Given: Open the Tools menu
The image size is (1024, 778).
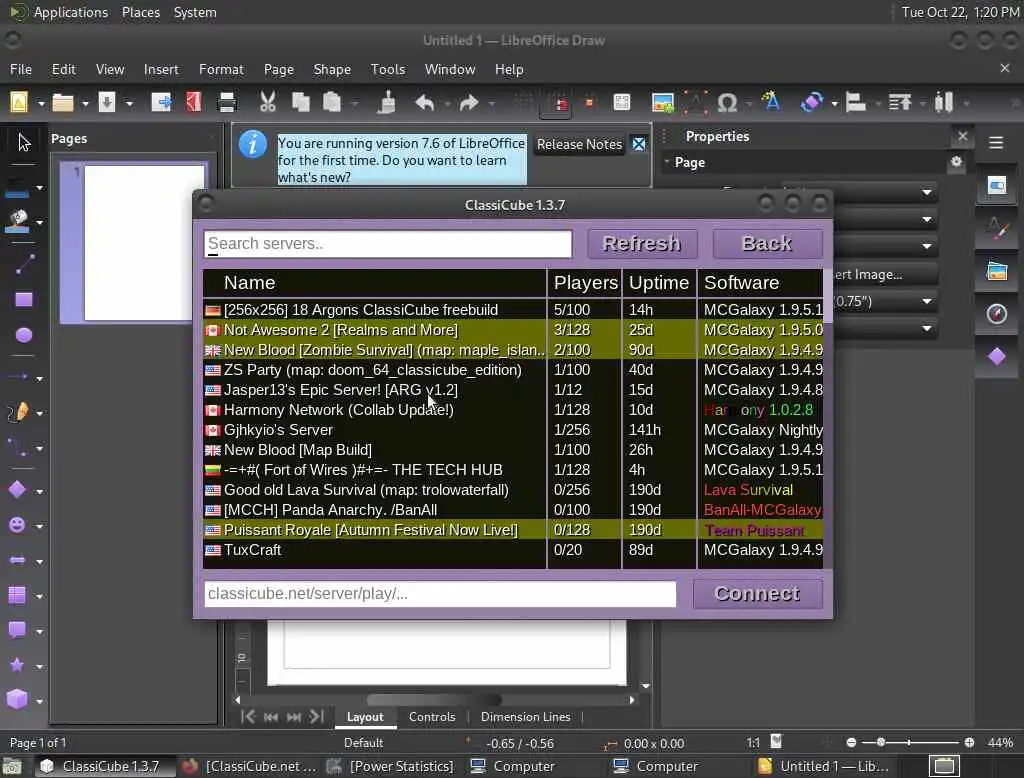Looking at the screenshot, I should pos(388,69).
